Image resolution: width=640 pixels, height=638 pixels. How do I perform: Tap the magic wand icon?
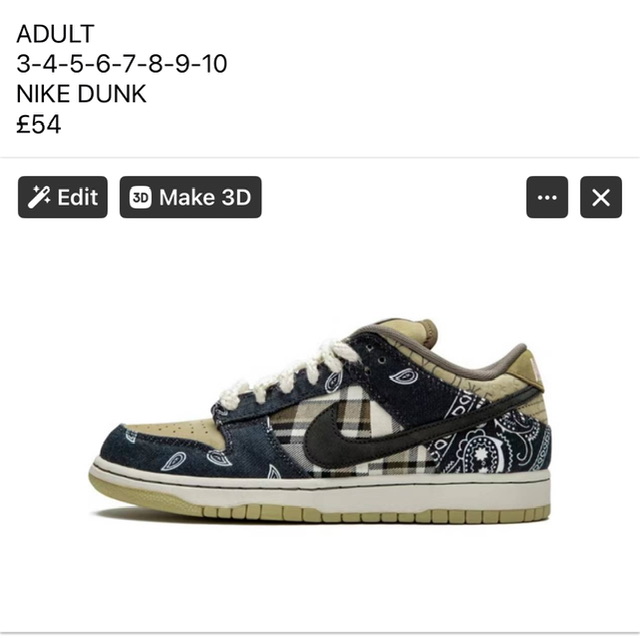click(39, 197)
